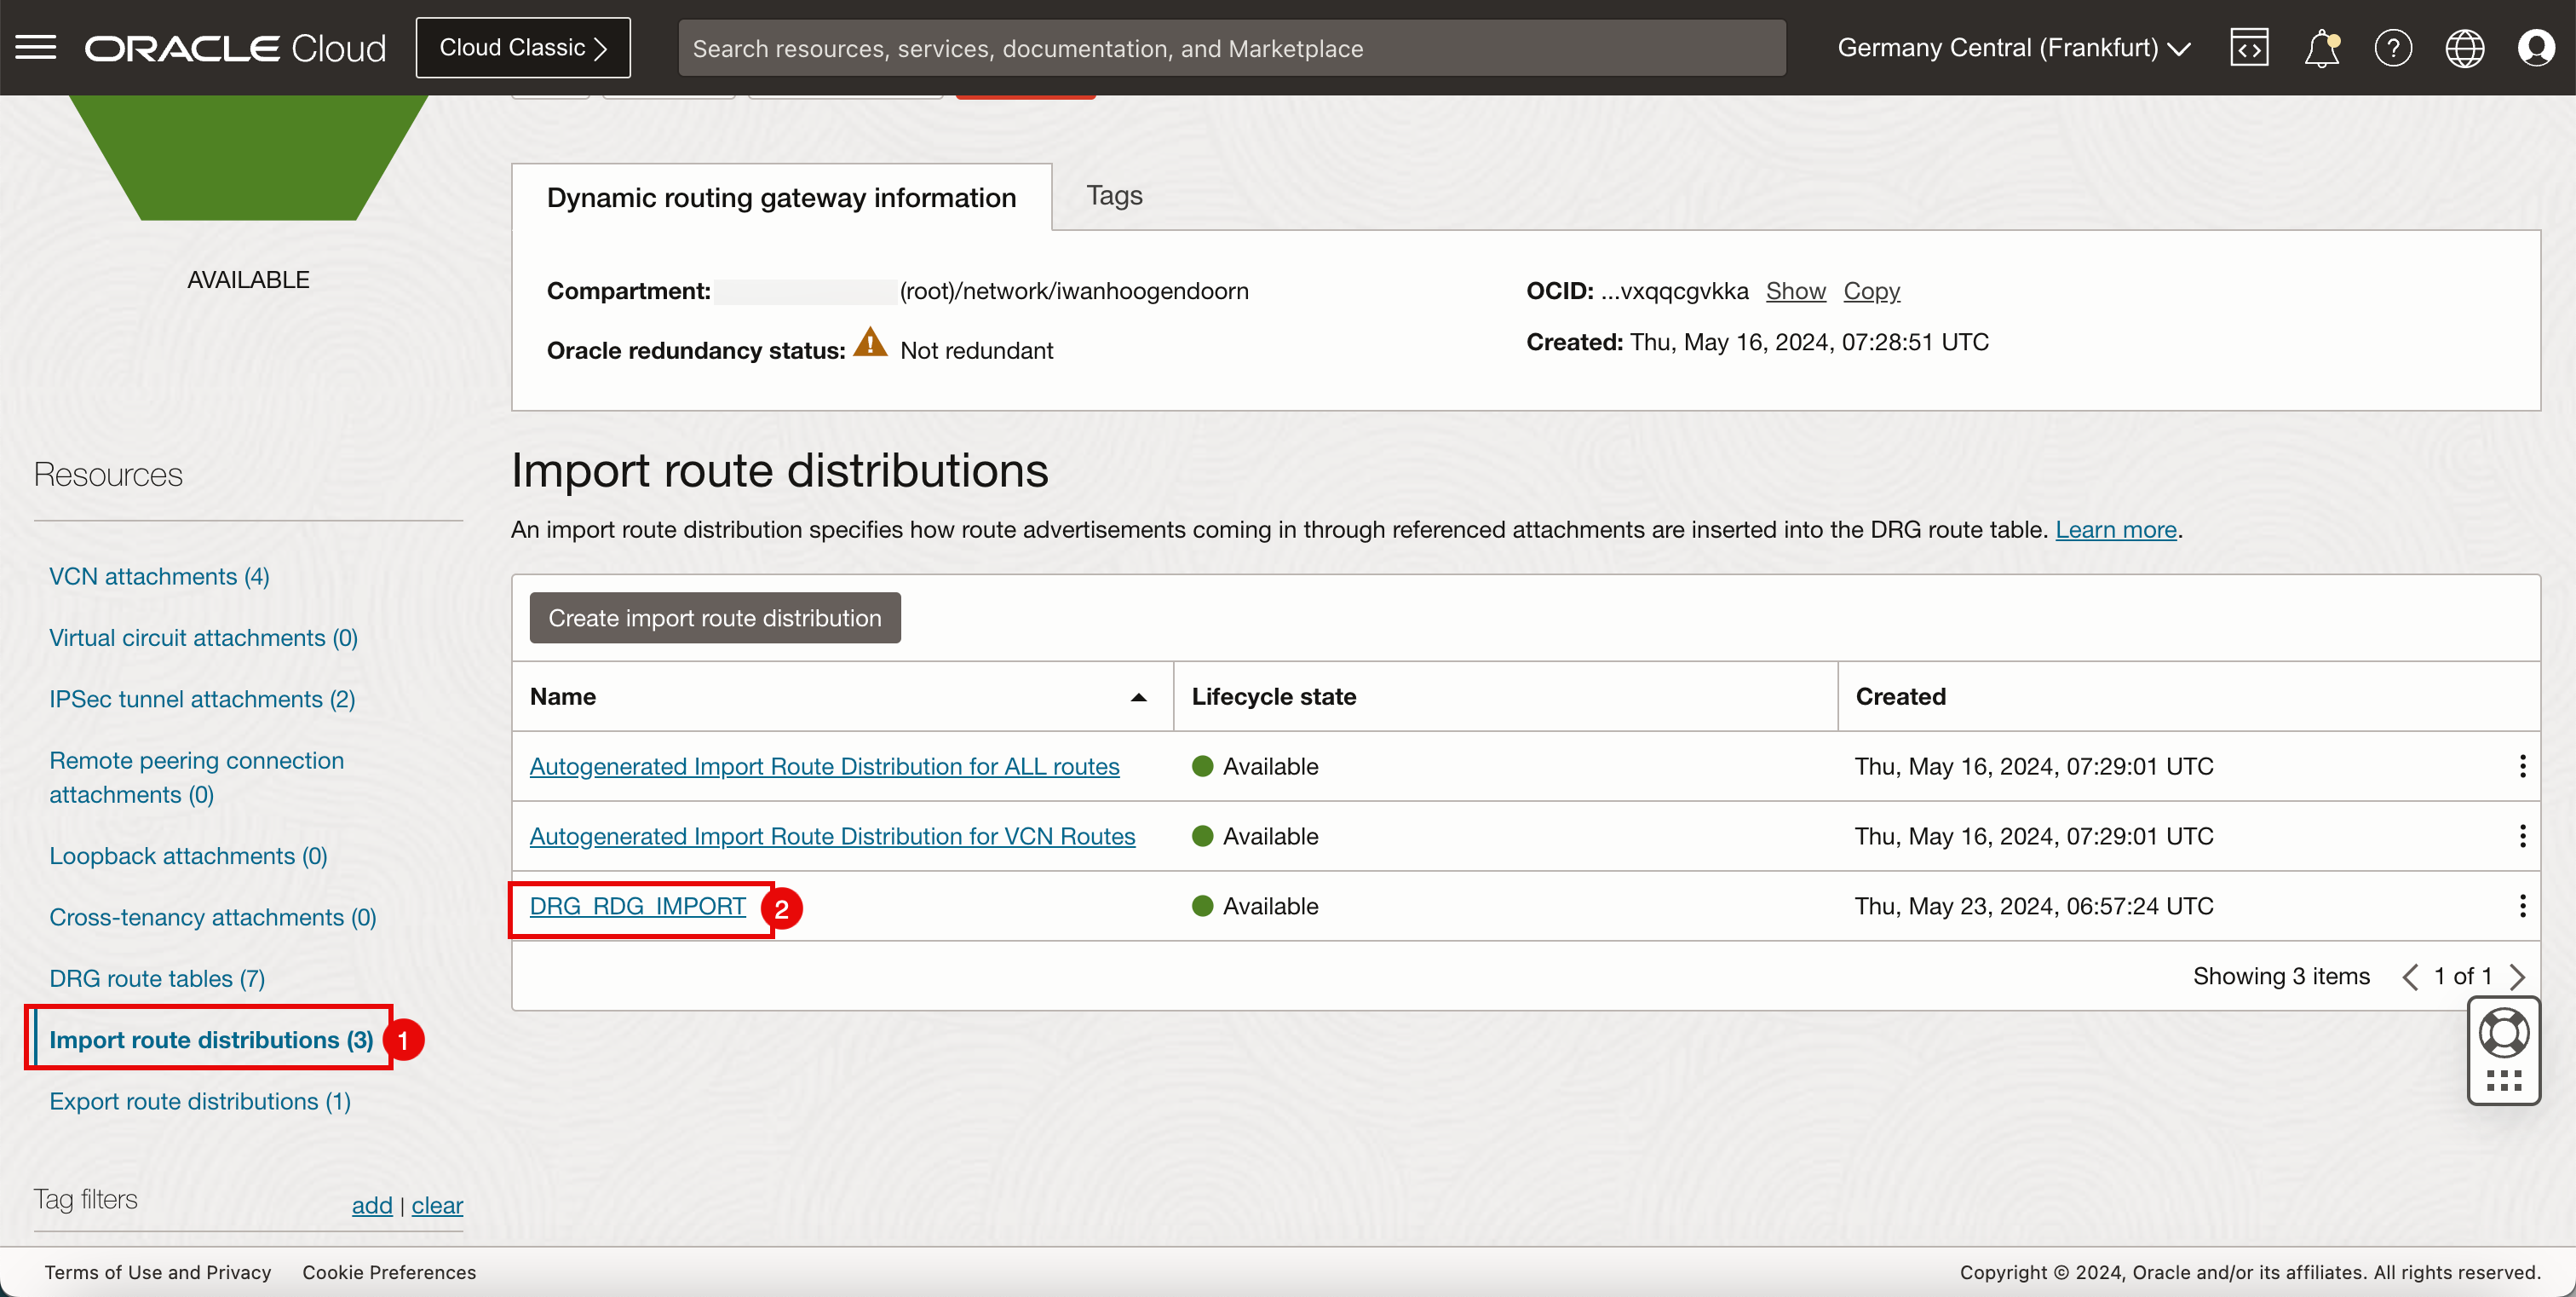This screenshot has height=1297, width=2576.
Task: Click the Cloud Classic dropdown toggle
Action: tap(522, 46)
